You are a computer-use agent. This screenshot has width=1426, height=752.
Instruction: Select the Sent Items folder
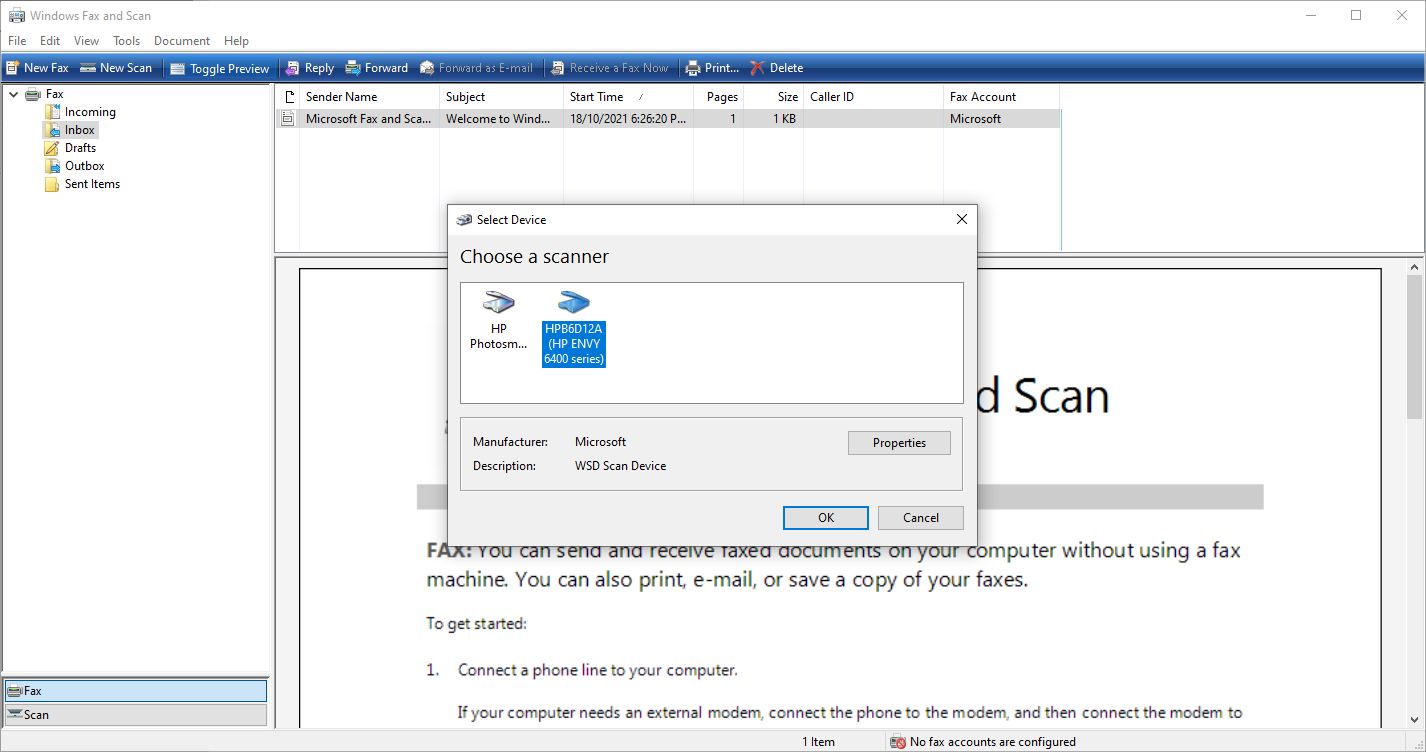point(92,184)
